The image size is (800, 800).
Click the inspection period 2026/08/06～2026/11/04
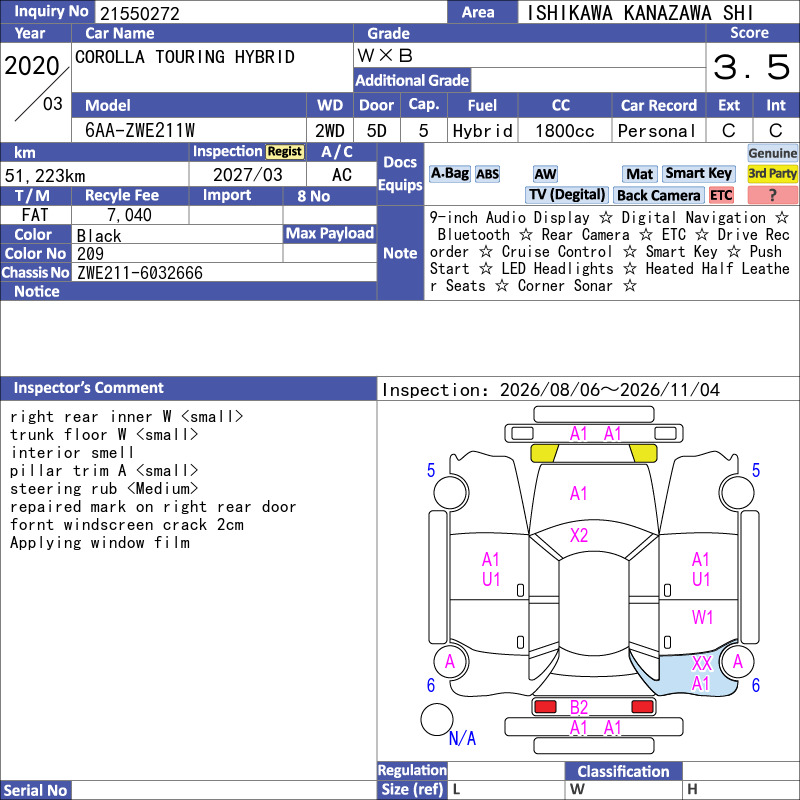coord(610,390)
